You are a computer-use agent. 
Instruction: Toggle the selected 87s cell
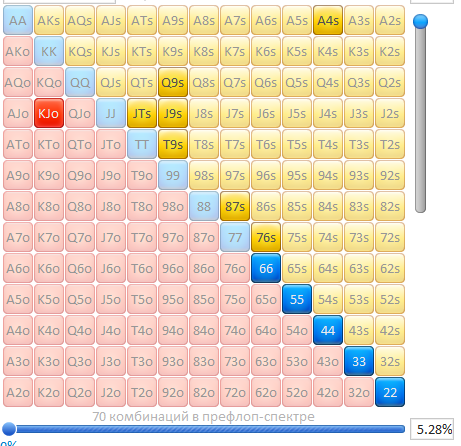(x=235, y=206)
